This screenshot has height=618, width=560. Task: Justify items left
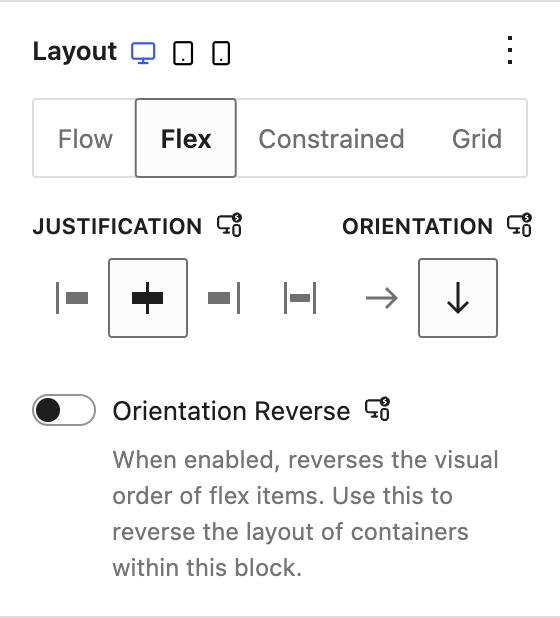[x=72, y=298]
